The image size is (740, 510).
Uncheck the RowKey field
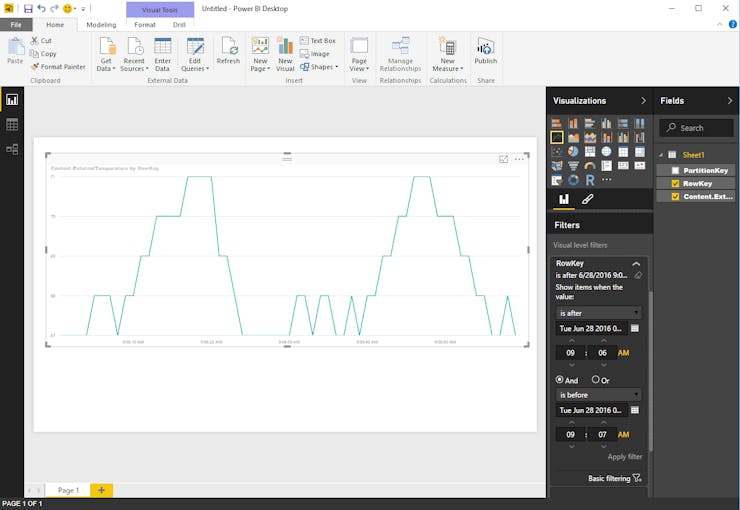pyautogui.click(x=675, y=184)
